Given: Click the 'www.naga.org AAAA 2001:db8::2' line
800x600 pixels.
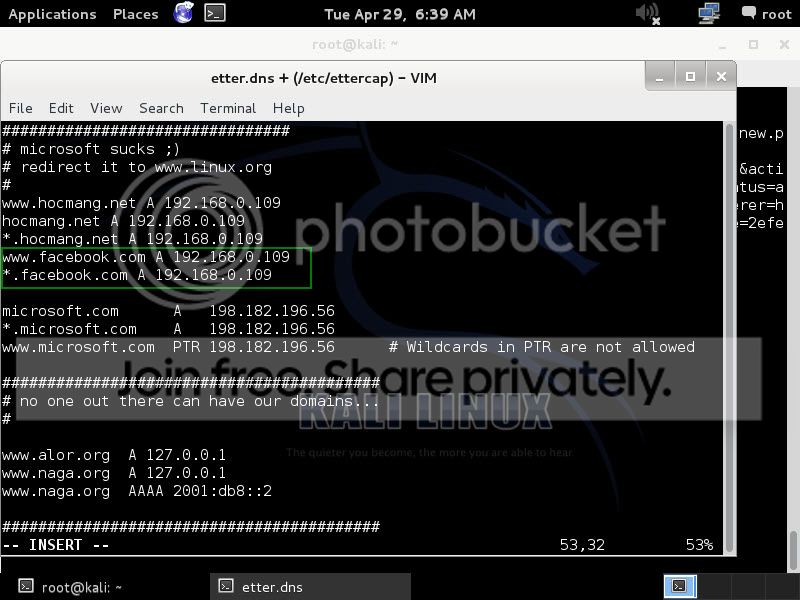Looking at the screenshot, I should 137,491.
